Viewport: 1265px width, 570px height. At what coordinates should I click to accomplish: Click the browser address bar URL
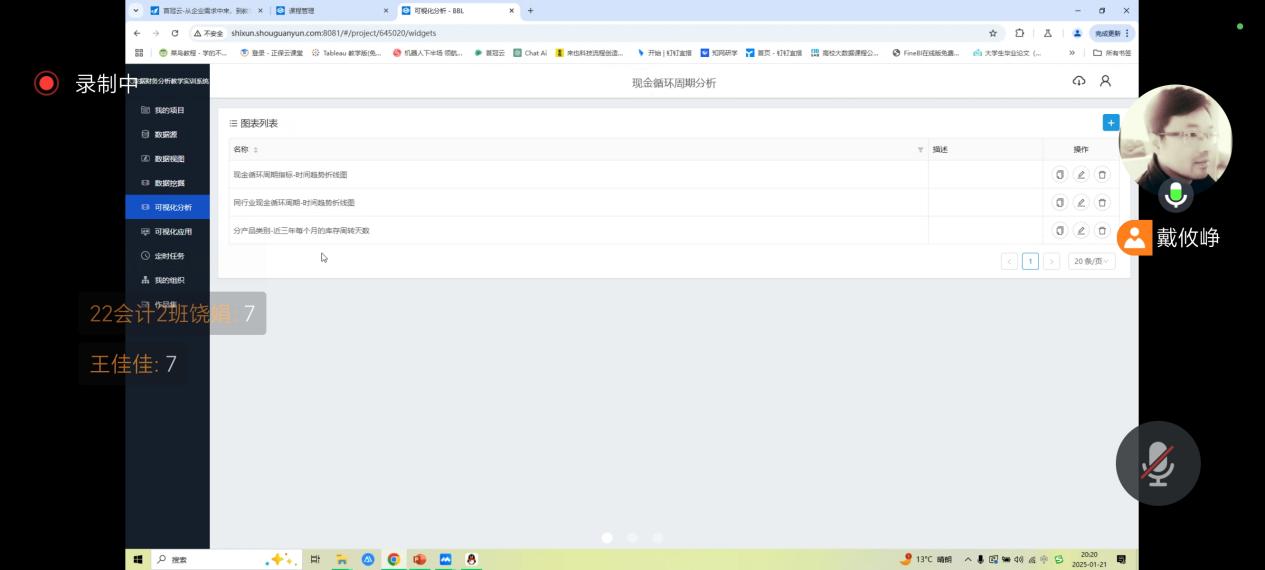(333, 33)
